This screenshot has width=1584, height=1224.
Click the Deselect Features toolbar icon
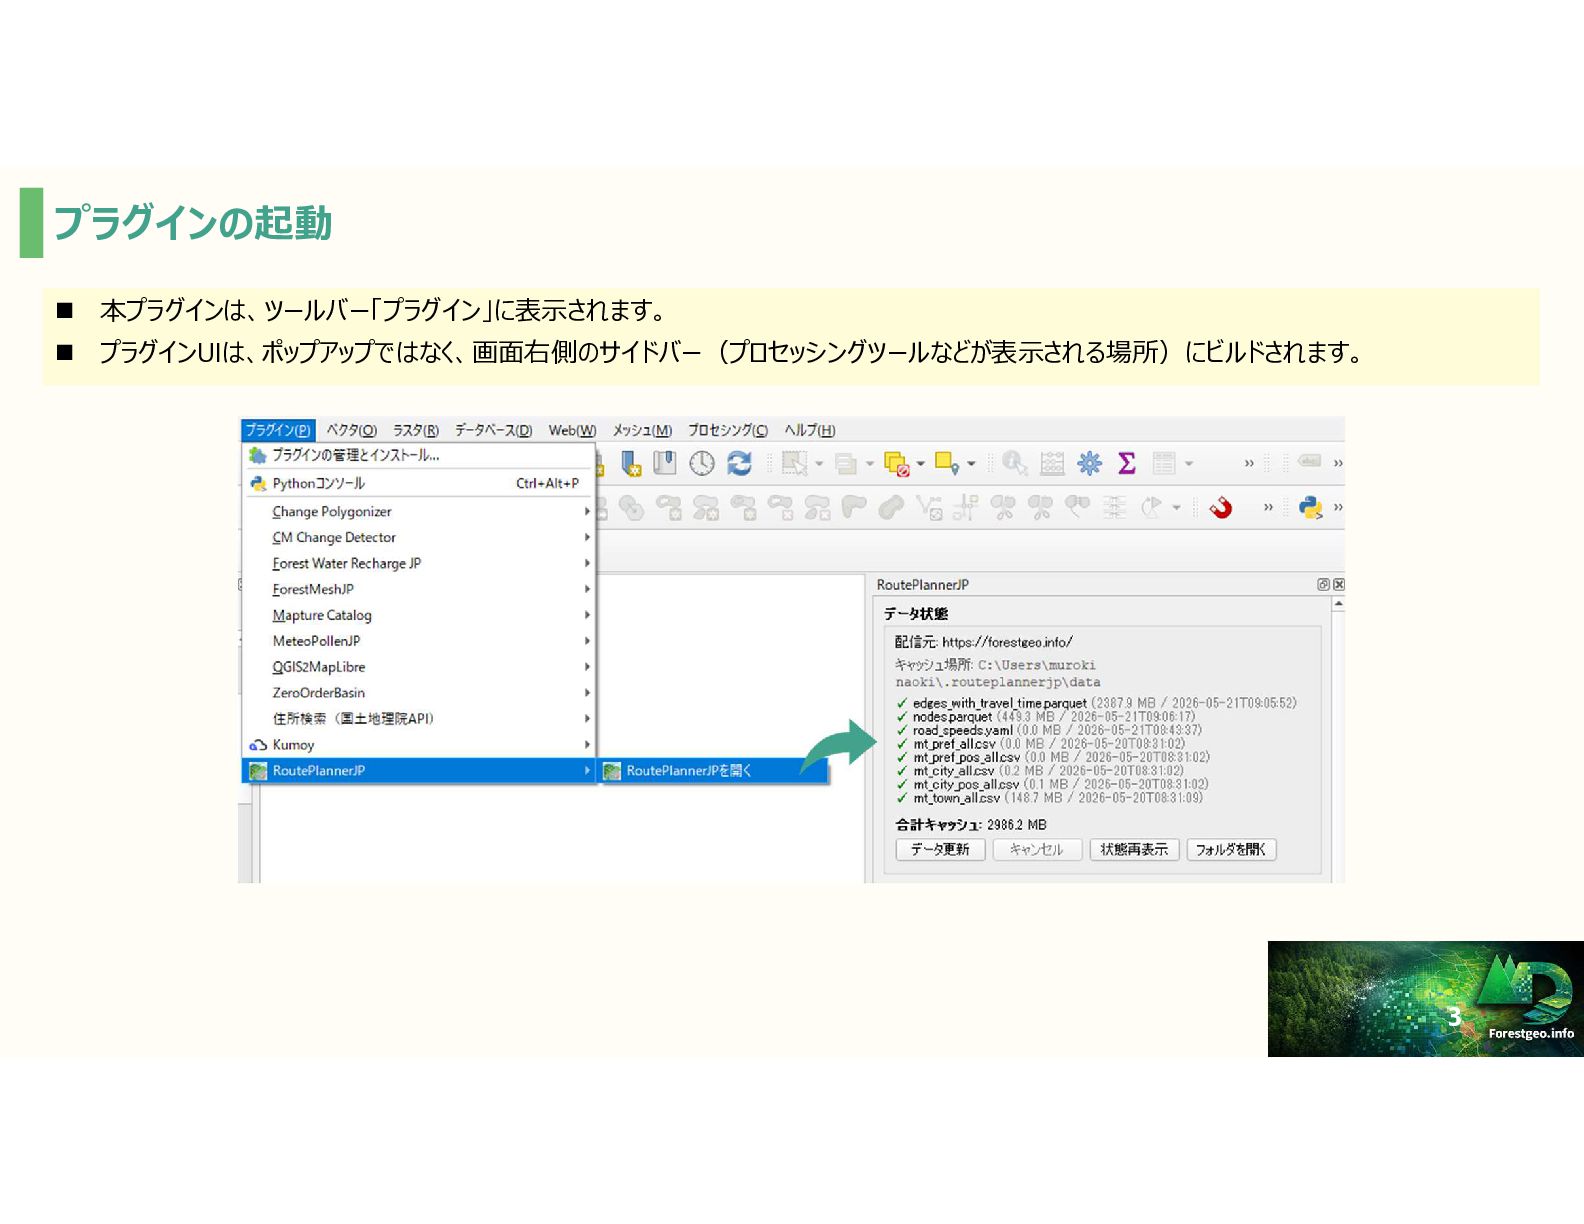(896, 463)
